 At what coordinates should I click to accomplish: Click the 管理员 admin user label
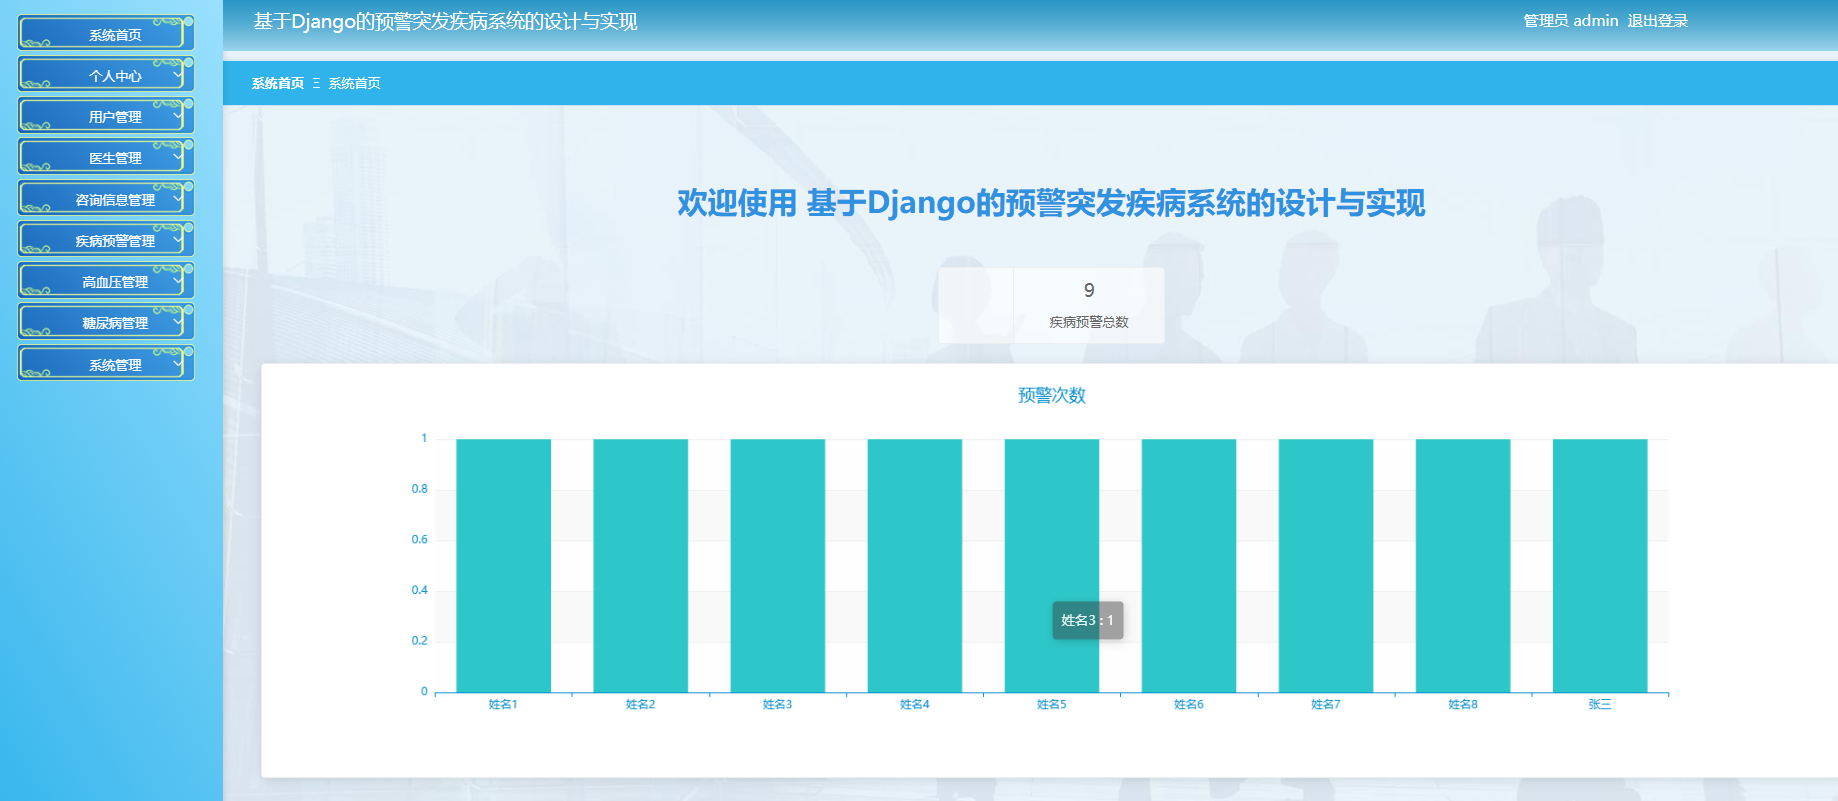(x=1570, y=20)
